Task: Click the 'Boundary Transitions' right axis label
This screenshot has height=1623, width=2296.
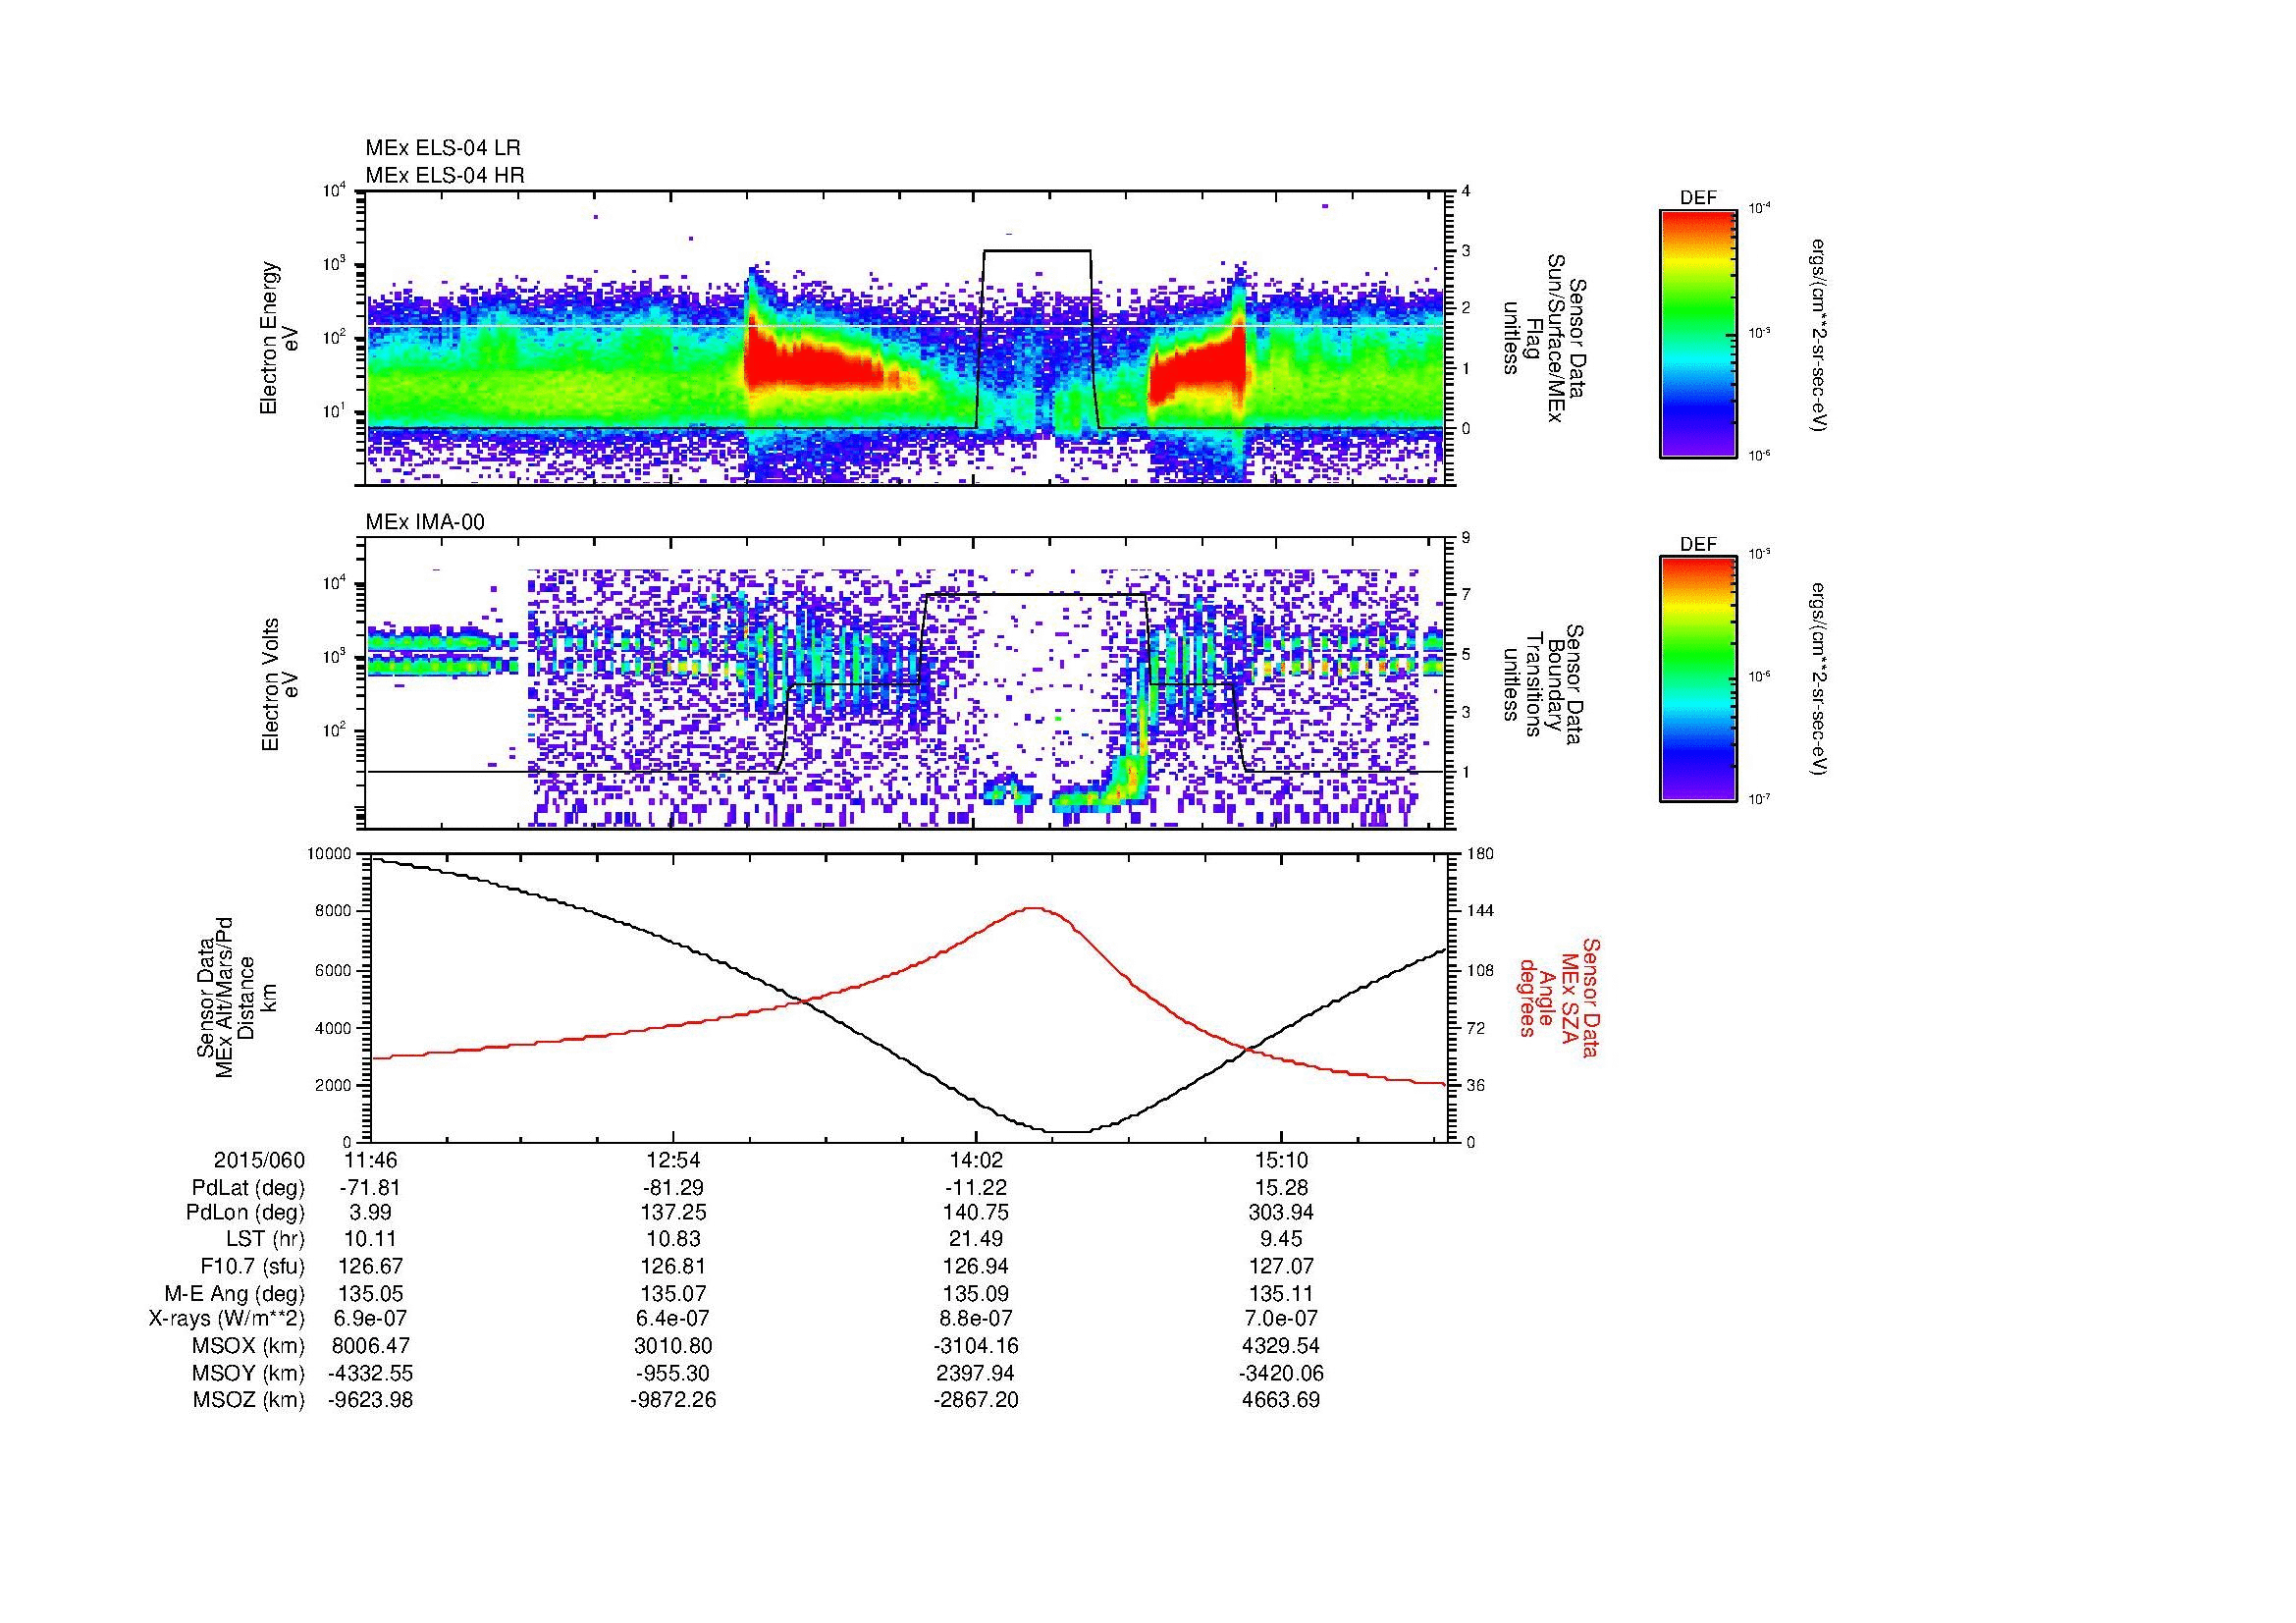Action: coord(1544,684)
